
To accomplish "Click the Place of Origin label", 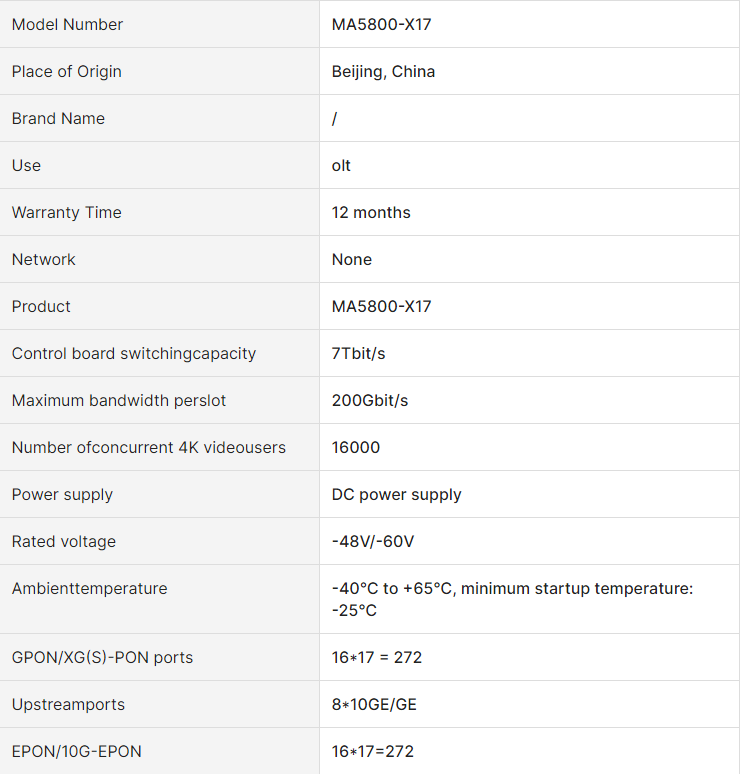I will pyautogui.click(x=67, y=72).
